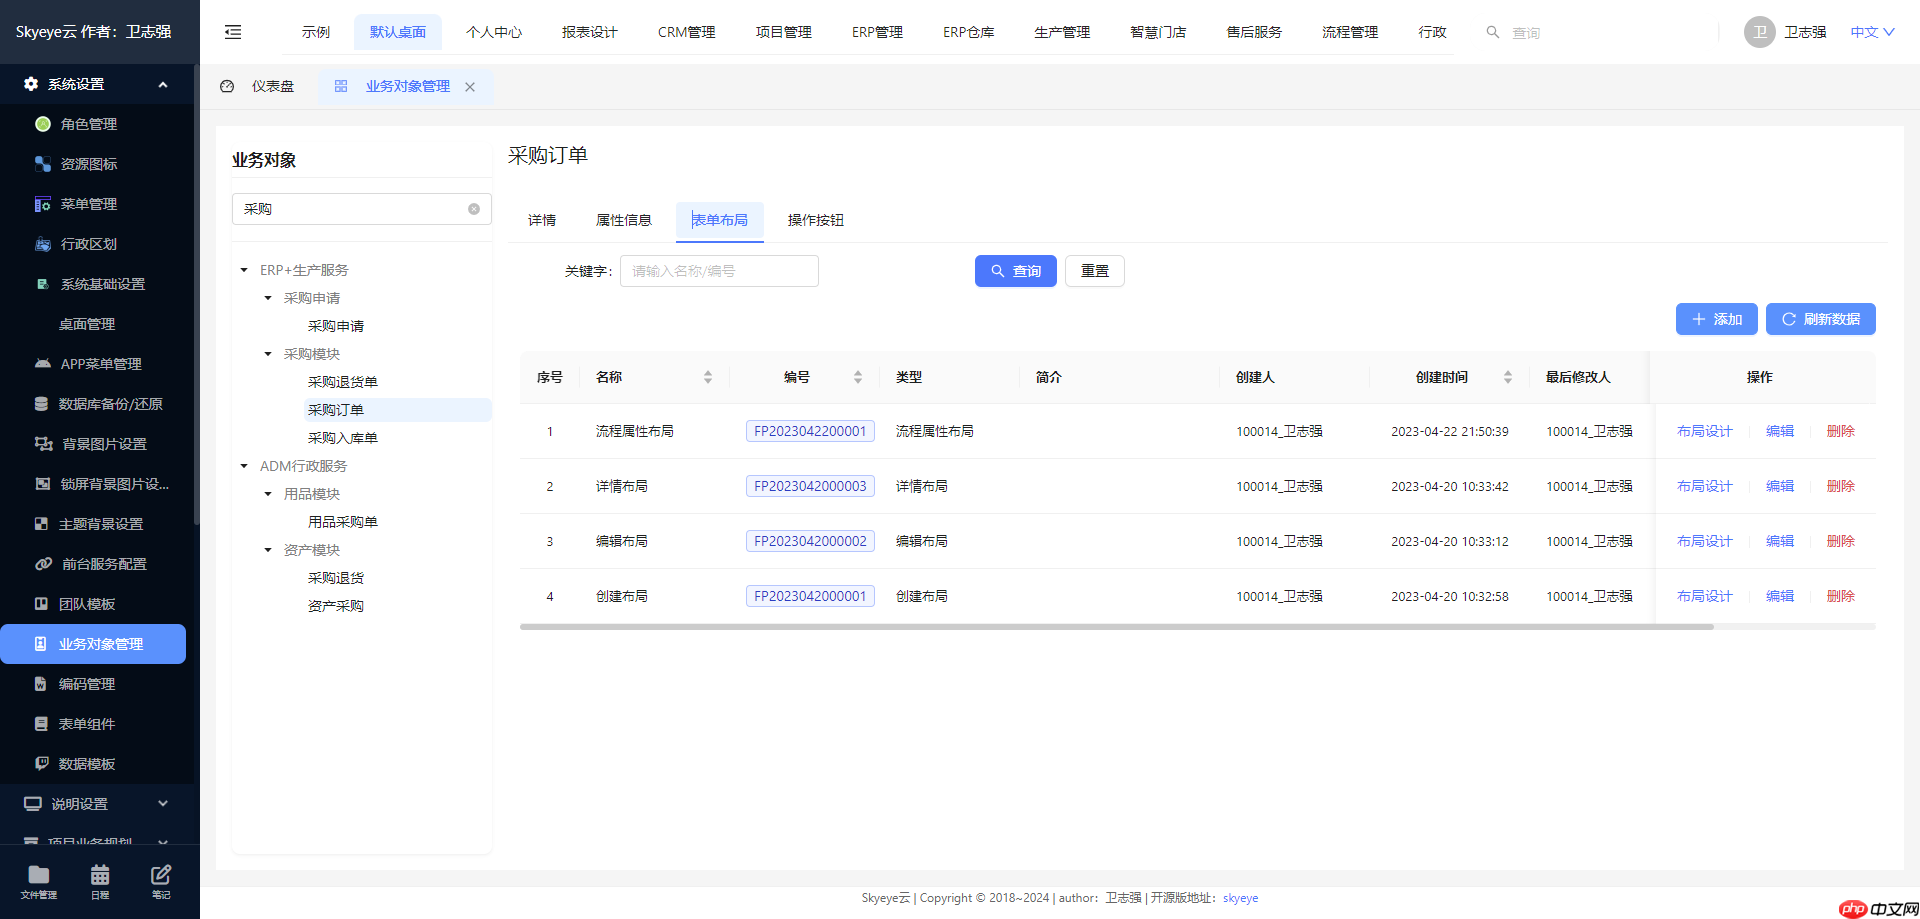Image resolution: width=1920 pixels, height=919 pixels.
Task: Open 编码管理 from the sidebar
Action: click(89, 683)
